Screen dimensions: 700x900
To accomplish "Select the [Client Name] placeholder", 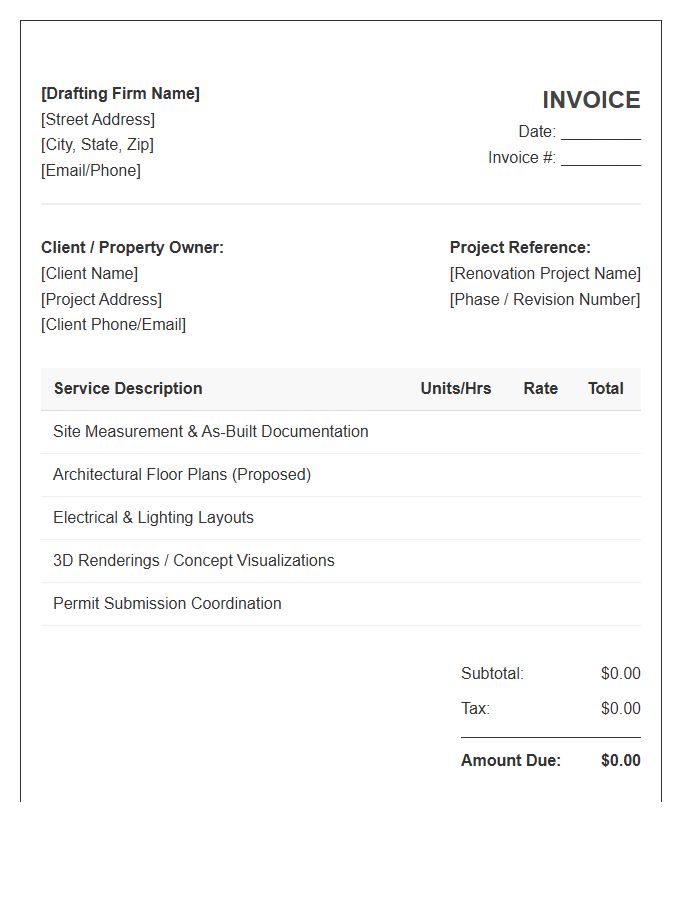I will (x=90, y=273).
